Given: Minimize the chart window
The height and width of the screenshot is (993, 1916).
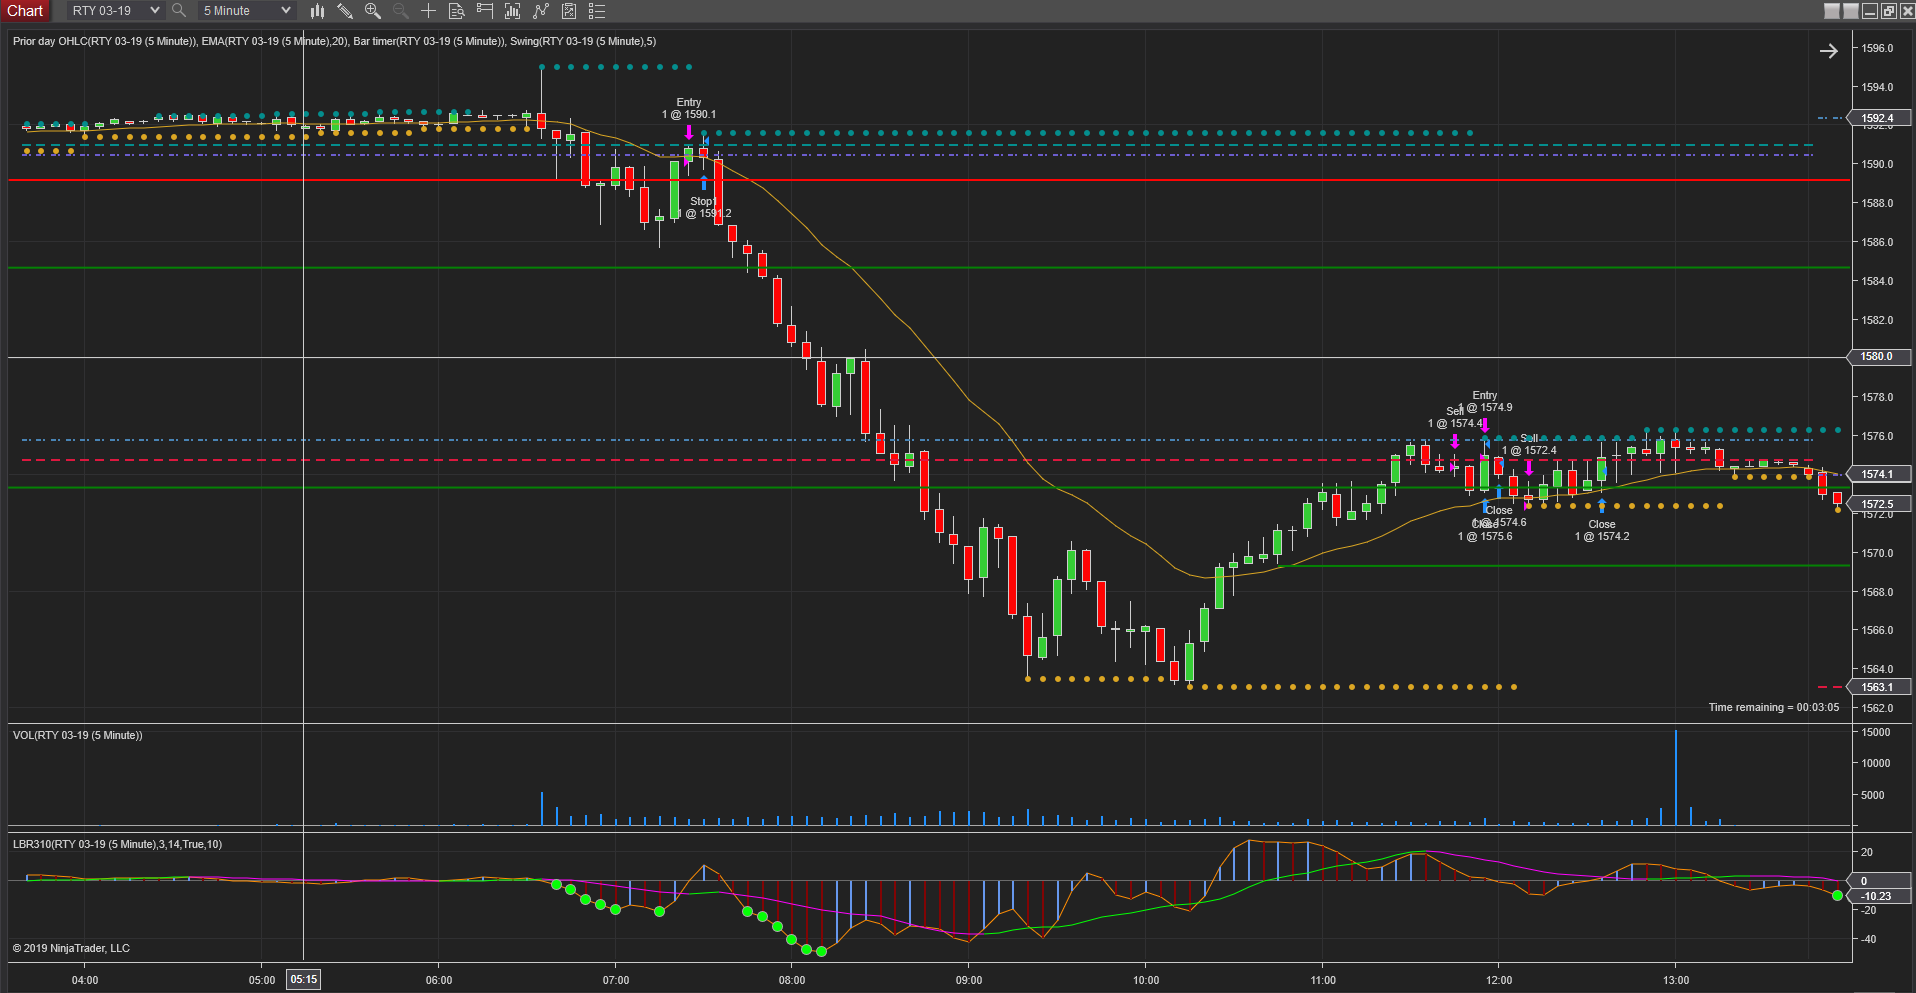Looking at the screenshot, I should [1870, 11].
